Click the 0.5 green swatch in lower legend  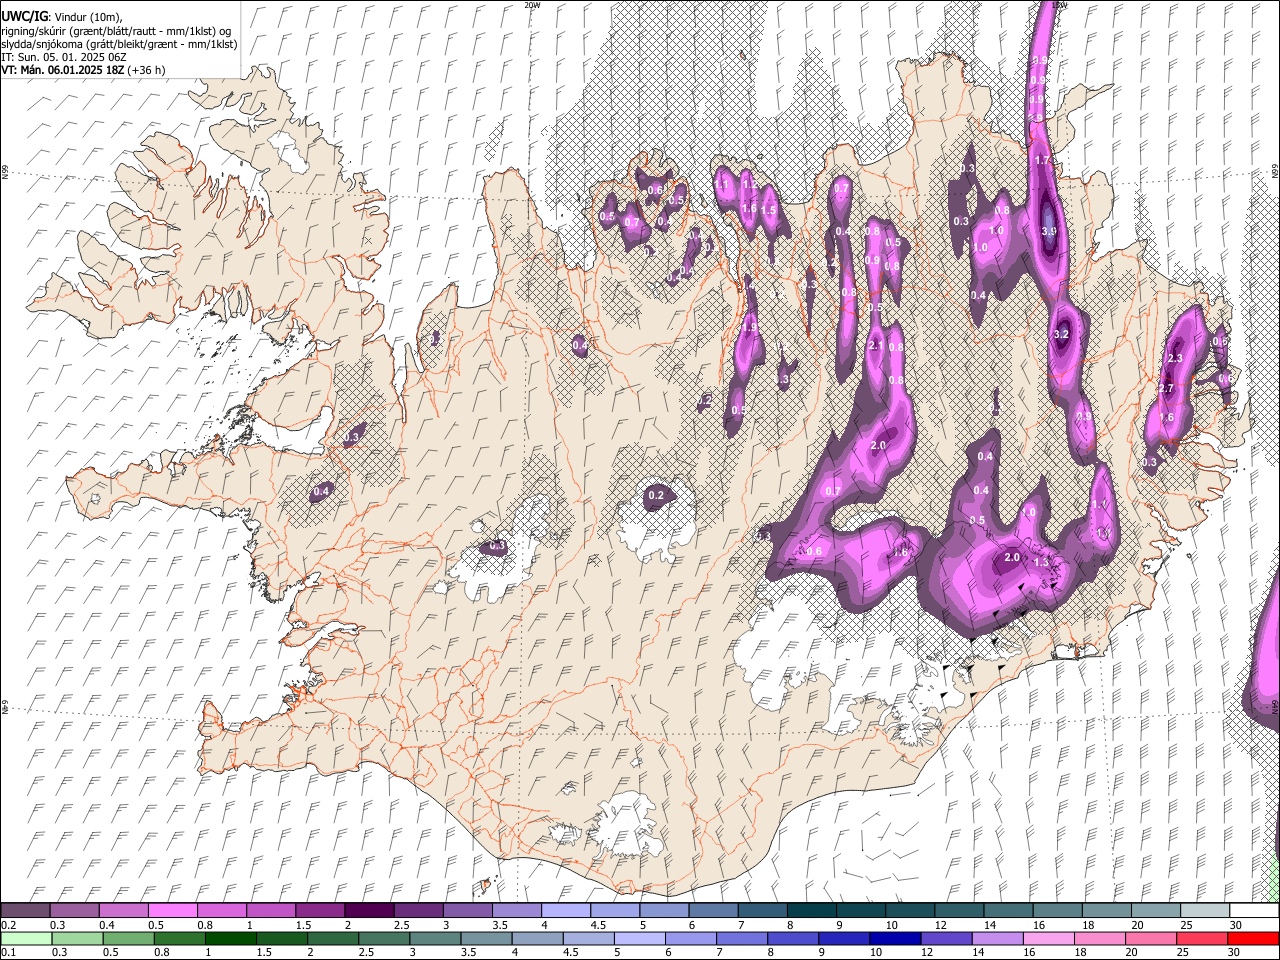coord(129,938)
